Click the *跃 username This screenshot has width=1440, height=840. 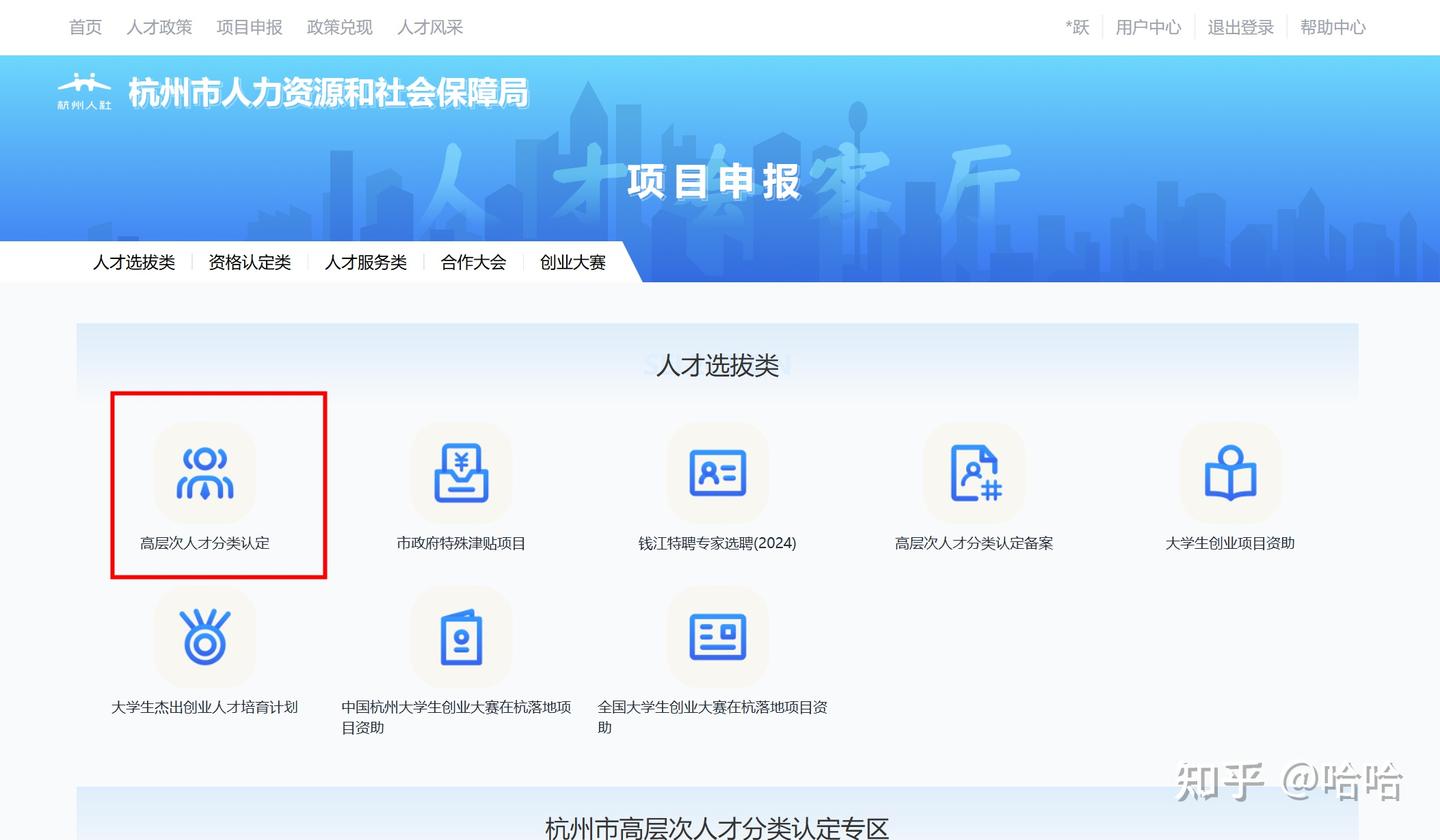tap(1077, 27)
